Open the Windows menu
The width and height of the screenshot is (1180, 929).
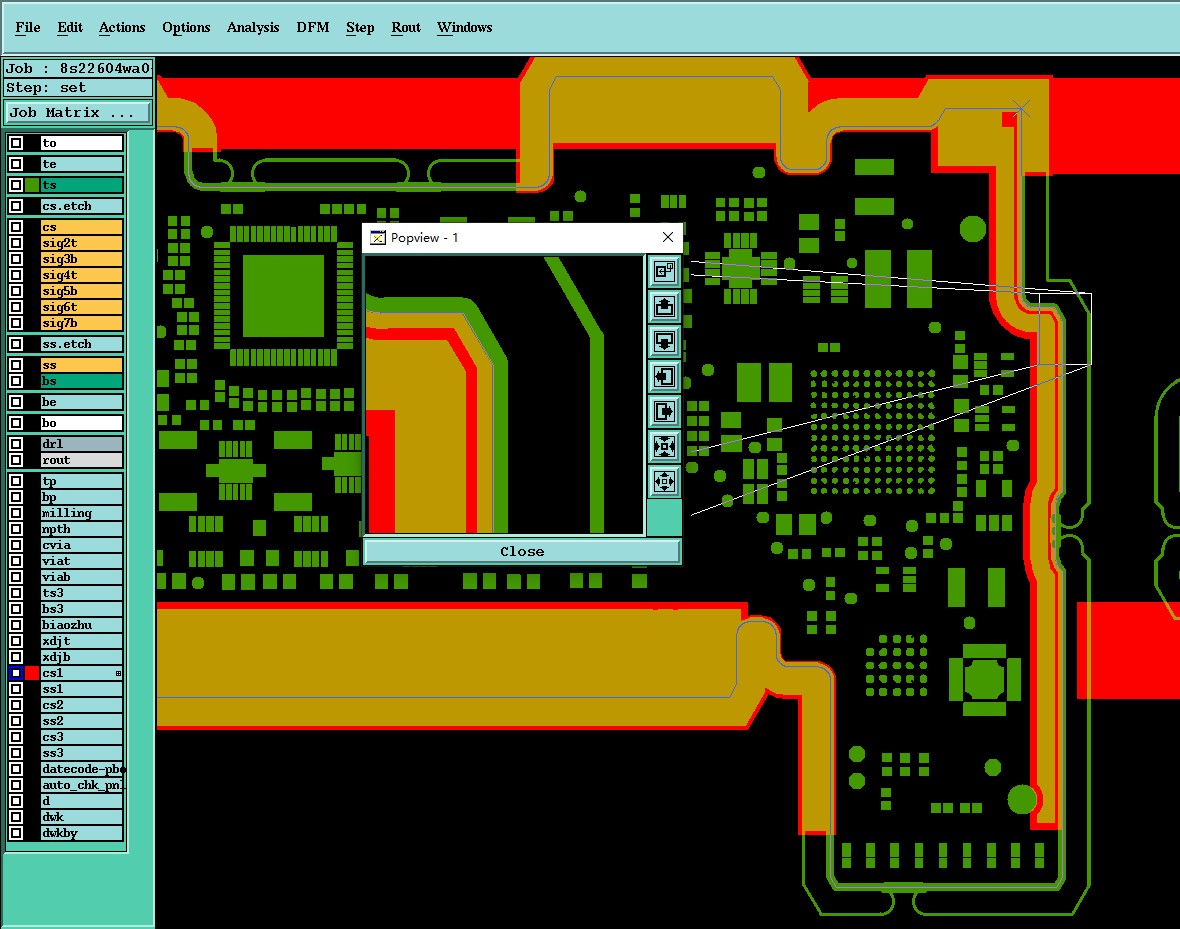point(464,27)
